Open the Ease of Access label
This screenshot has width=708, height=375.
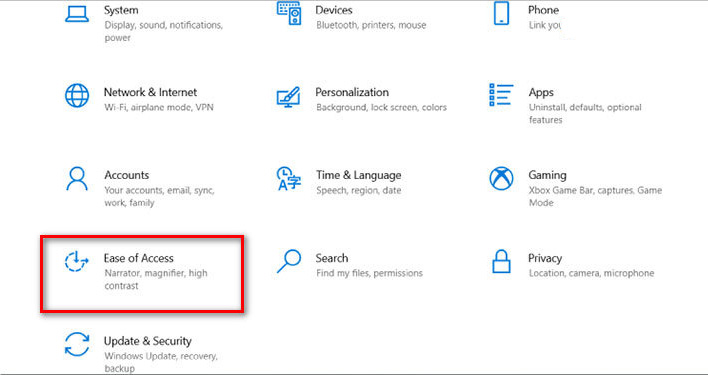click(x=139, y=258)
